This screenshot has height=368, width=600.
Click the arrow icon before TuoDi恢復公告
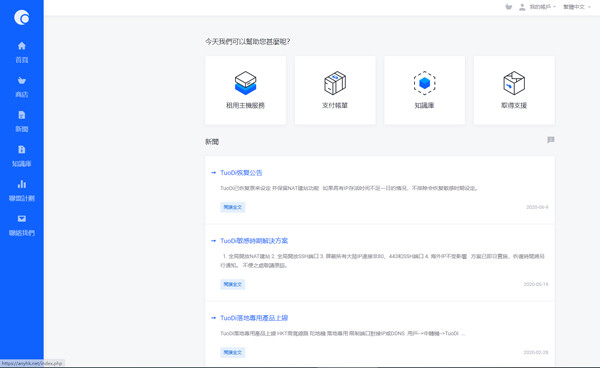[x=214, y=173]
